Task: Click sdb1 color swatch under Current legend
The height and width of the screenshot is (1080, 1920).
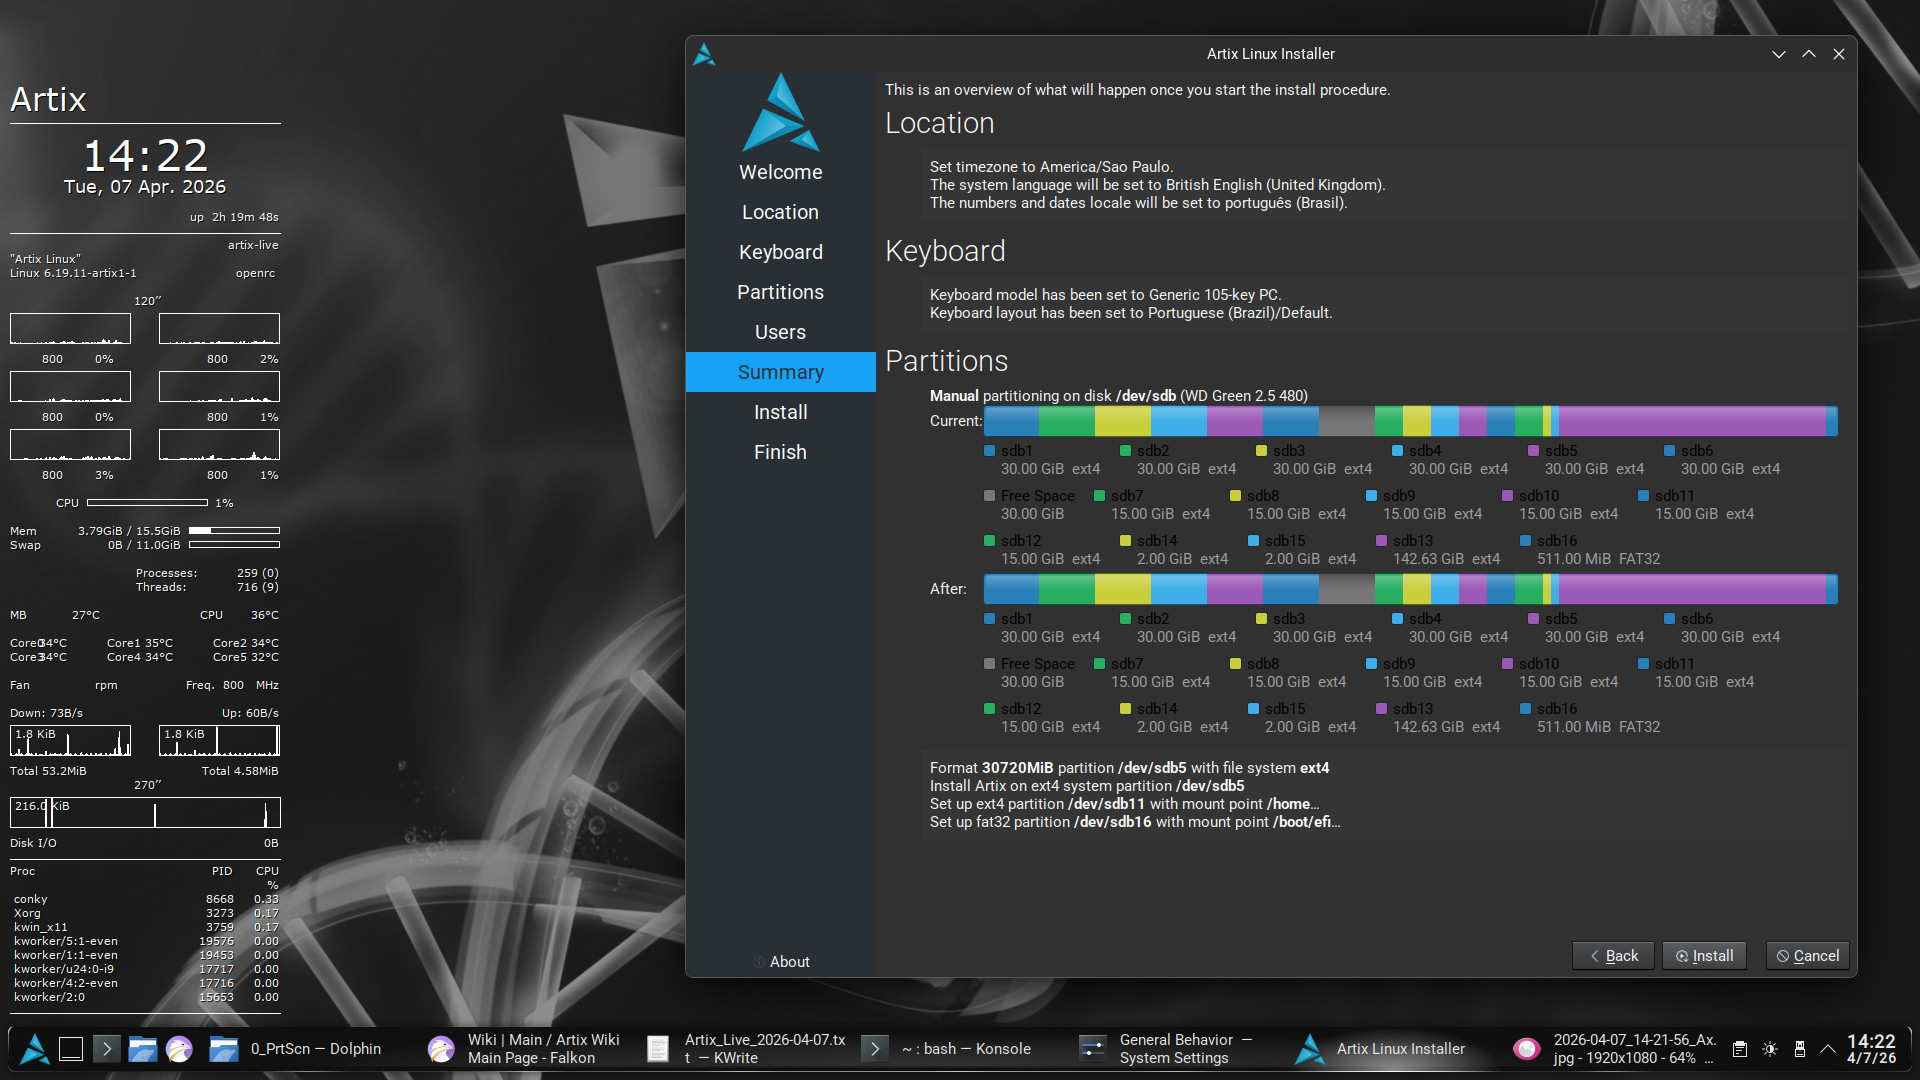Action: [x=990, y=451]
